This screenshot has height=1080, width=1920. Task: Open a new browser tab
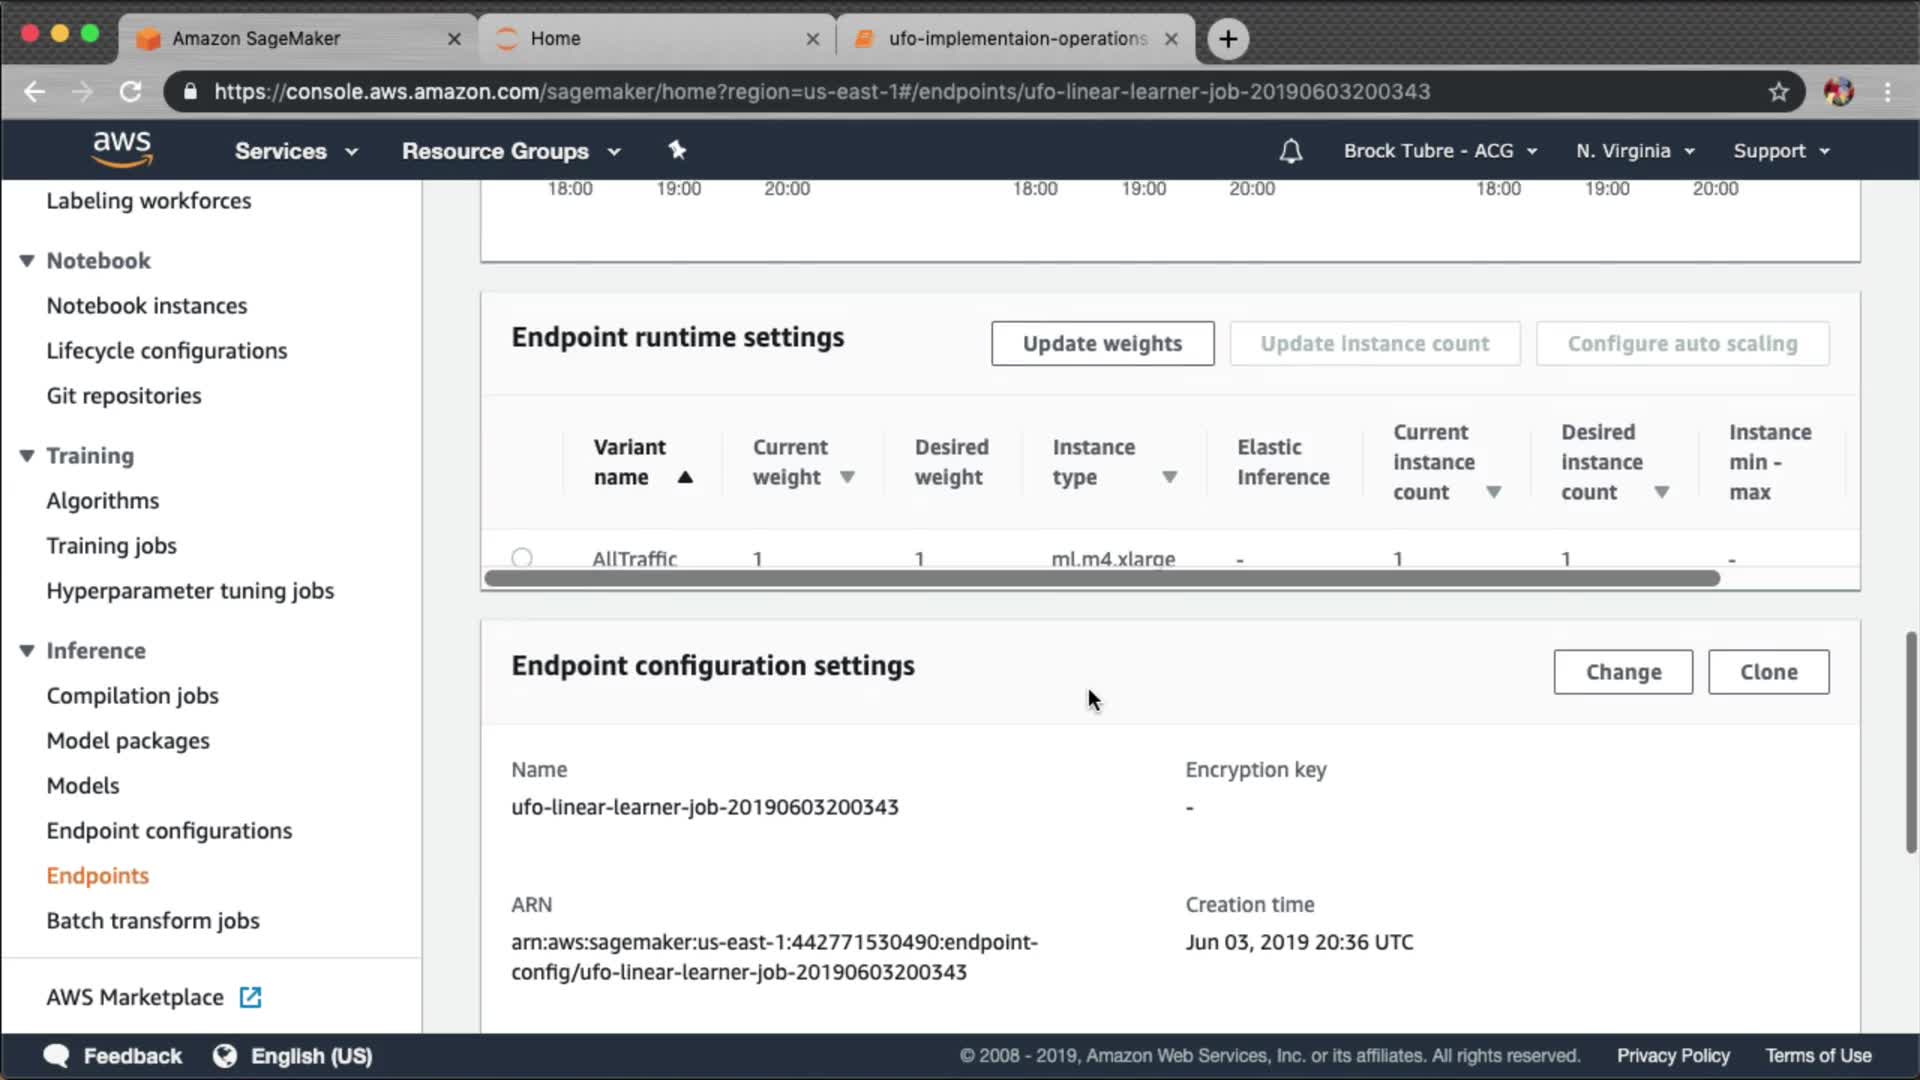[x=1228, y=39]
